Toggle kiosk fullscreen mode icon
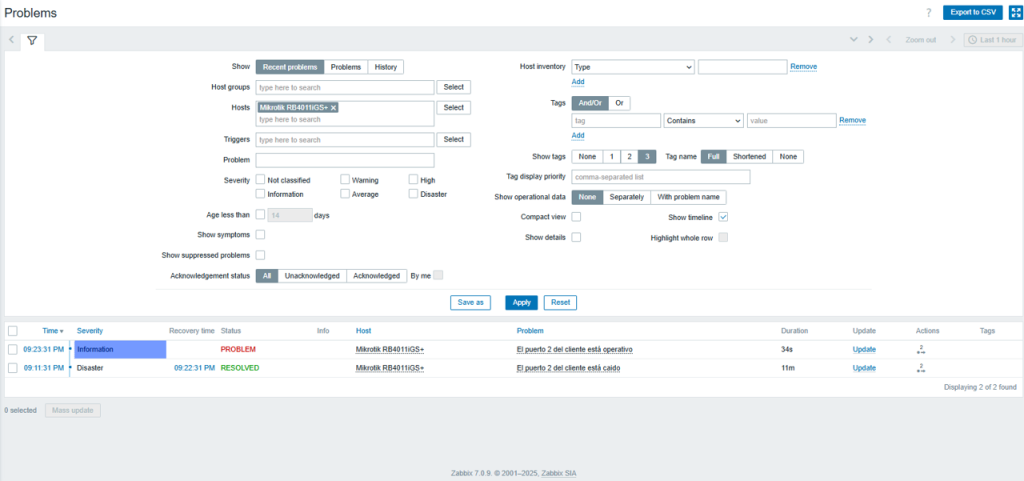Image resolution: width=1024 pixels, height=481 pixels. pos(1016,12)
